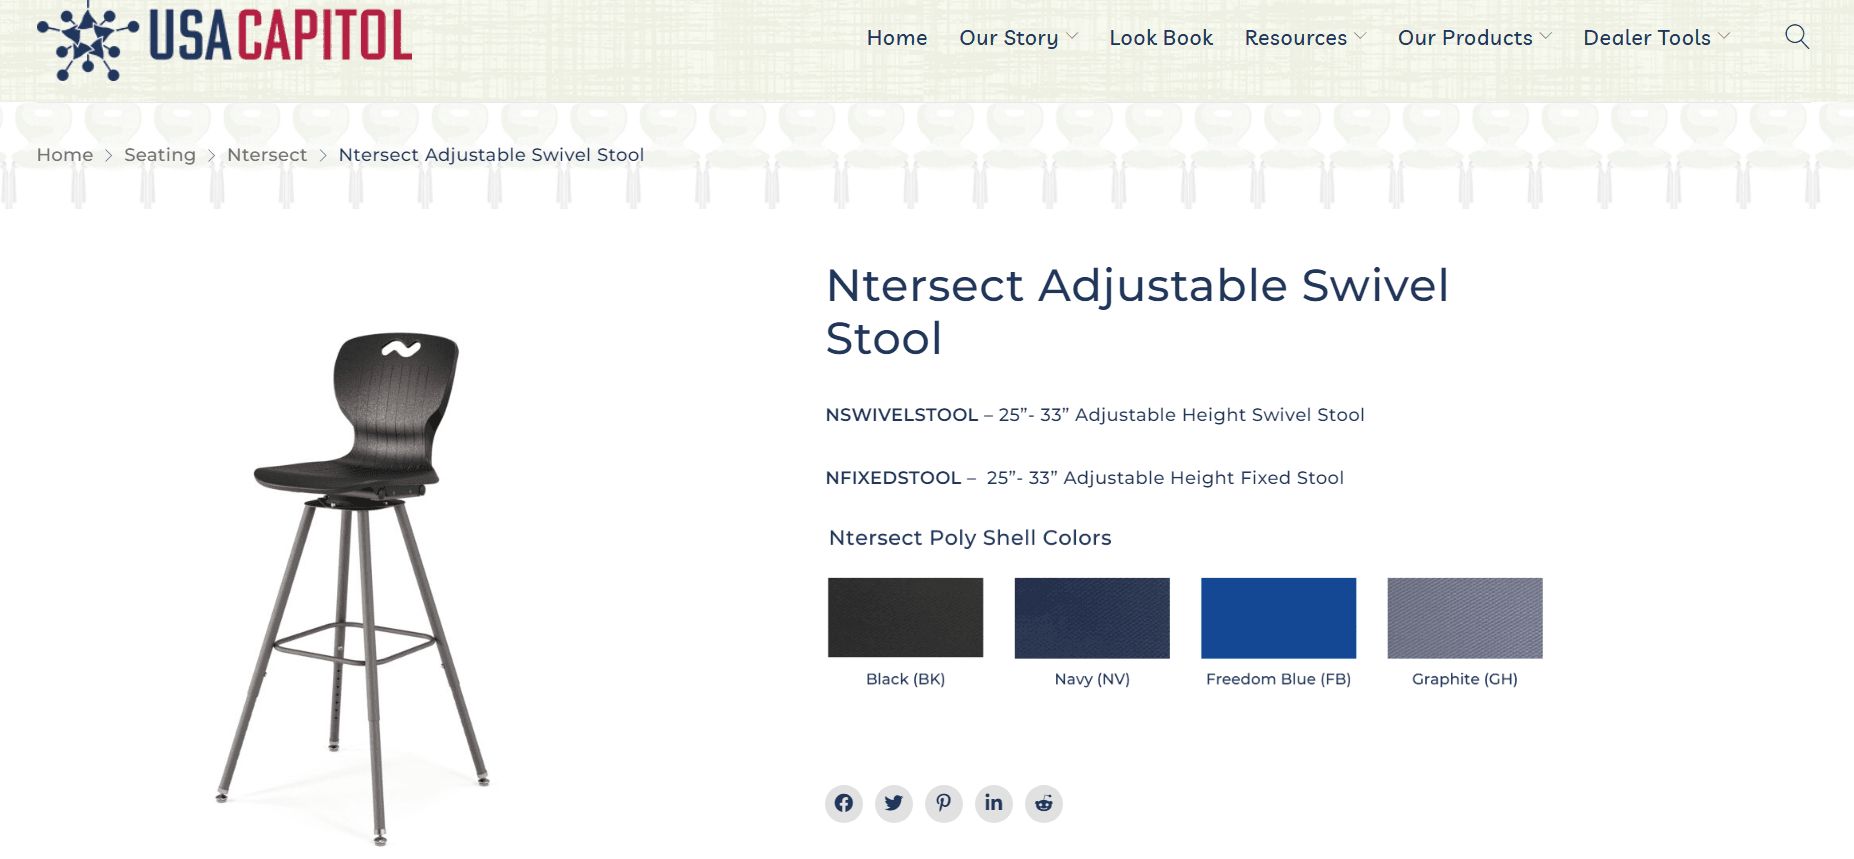The height and width of the screenshot is (859, 1854).
Task: Choose the Freedom Blue (FB) swatch
Action: (1278, 618)
